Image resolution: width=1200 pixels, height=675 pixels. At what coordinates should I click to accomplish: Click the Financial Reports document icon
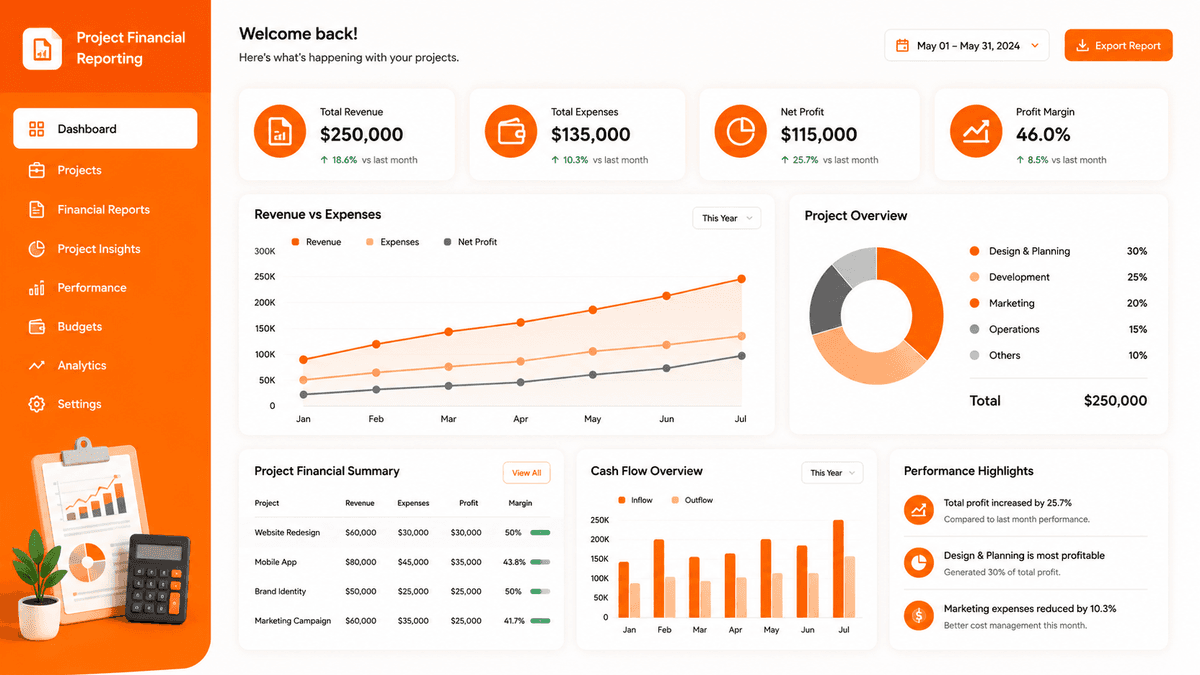pyautogui.click(x=37, y=209)
